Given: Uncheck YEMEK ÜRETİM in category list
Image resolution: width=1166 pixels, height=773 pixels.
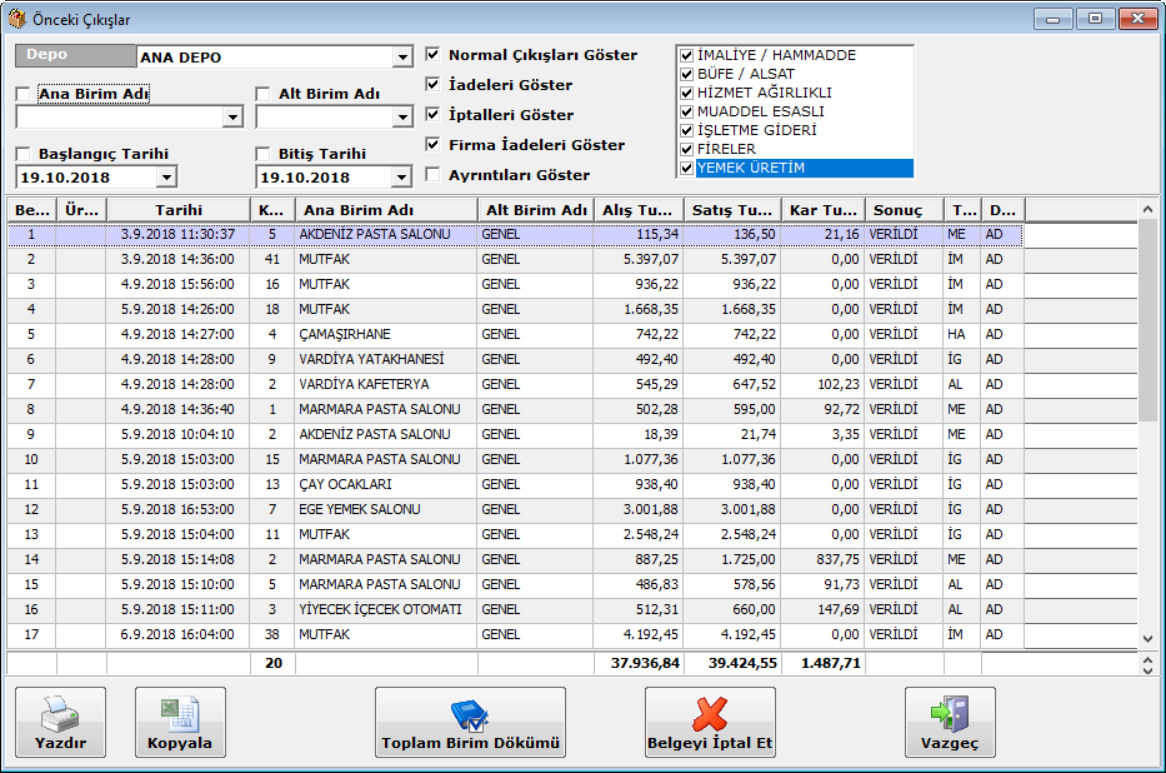Looking at the screenshot, I should 686,168.
